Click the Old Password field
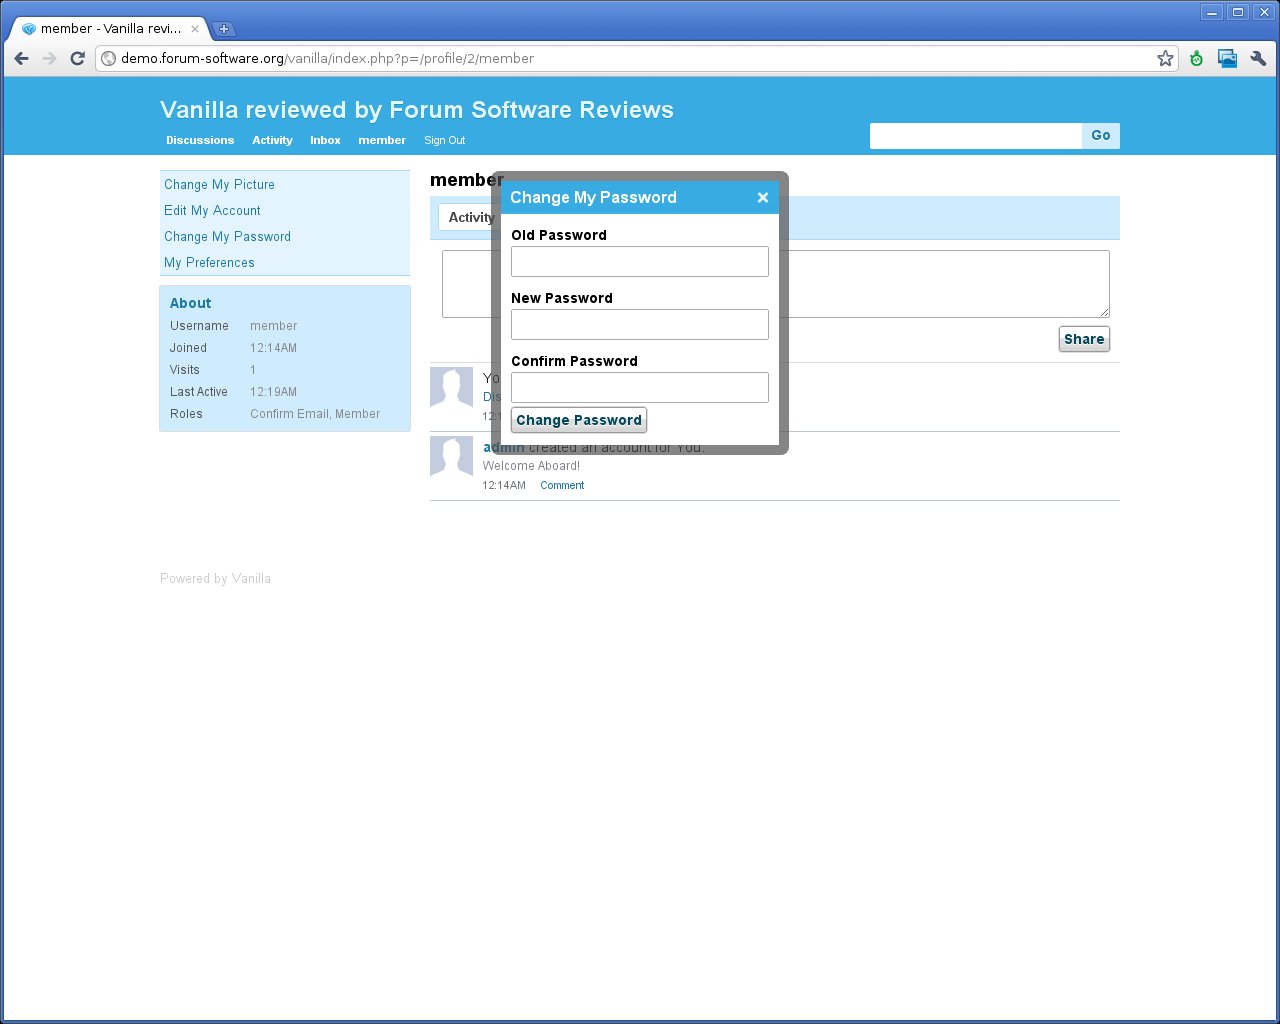This screenshot has height=1024, width=1280. click(x=640, y=261)
